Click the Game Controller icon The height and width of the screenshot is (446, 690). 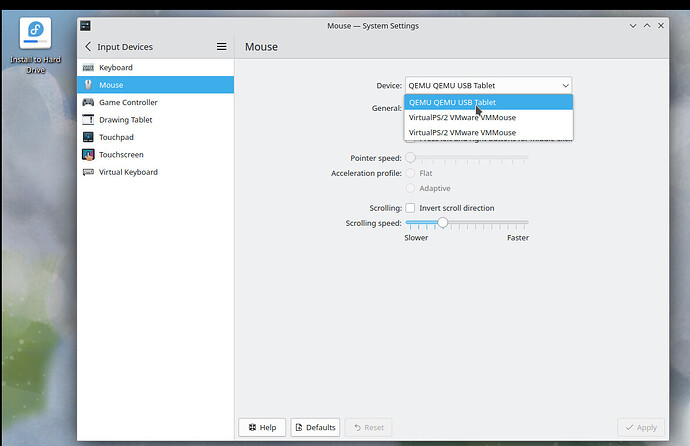click(x=88, y=102)
